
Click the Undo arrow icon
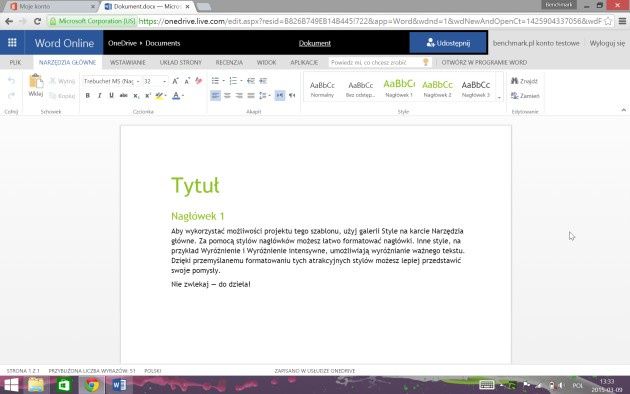tap(11, 81)
